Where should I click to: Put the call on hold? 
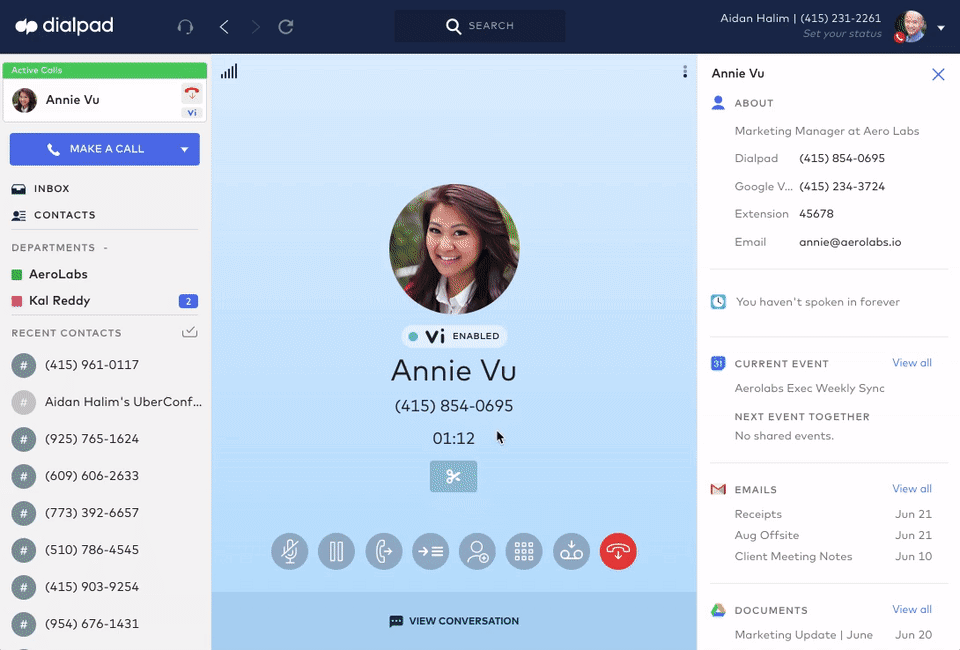336,551
